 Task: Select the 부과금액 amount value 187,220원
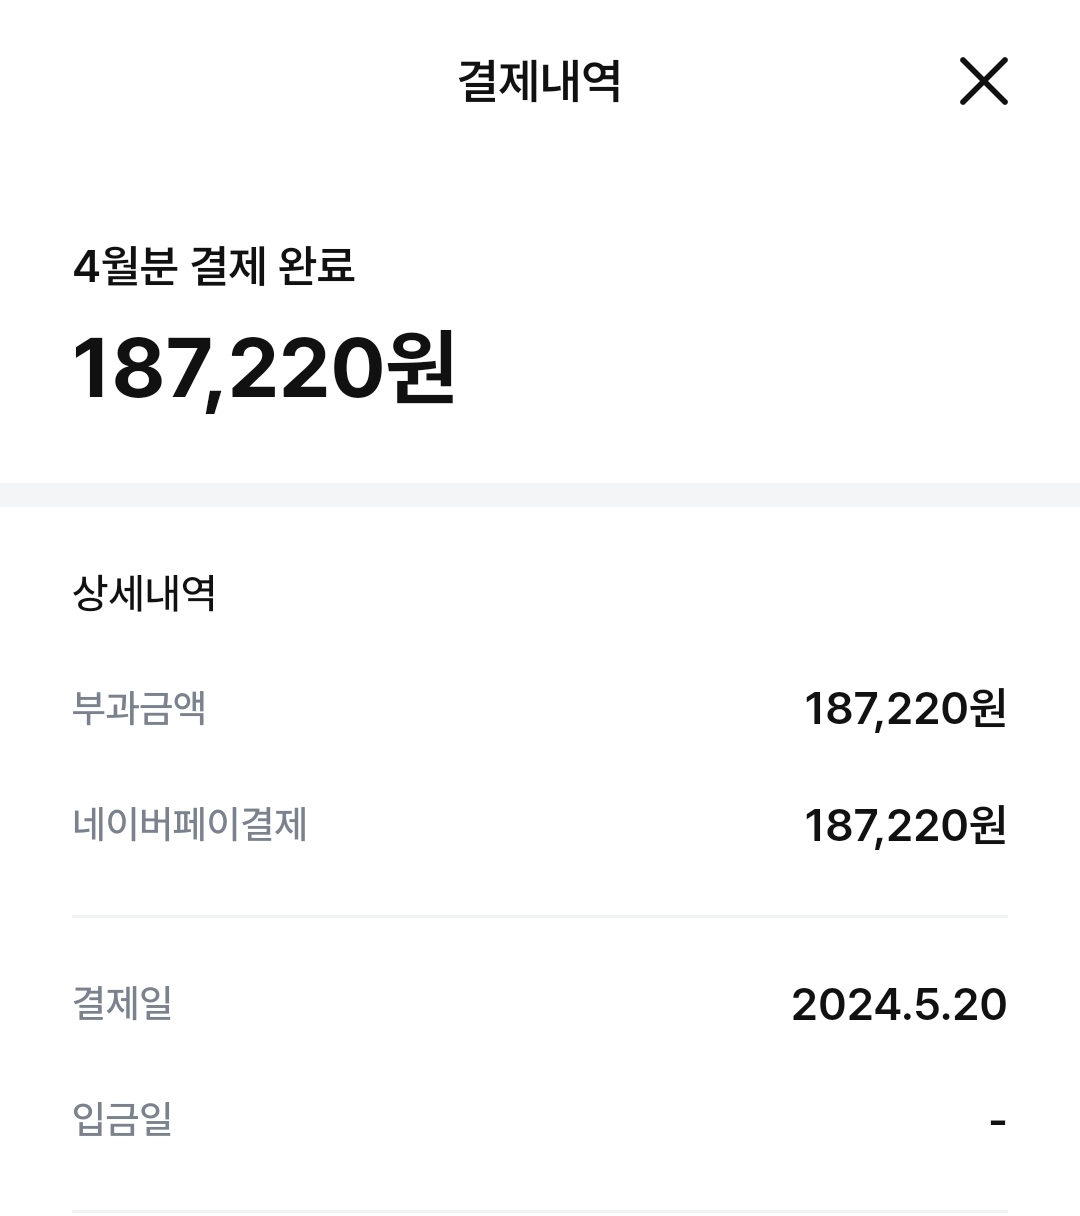pyautogui.click(x=904, y=709)
